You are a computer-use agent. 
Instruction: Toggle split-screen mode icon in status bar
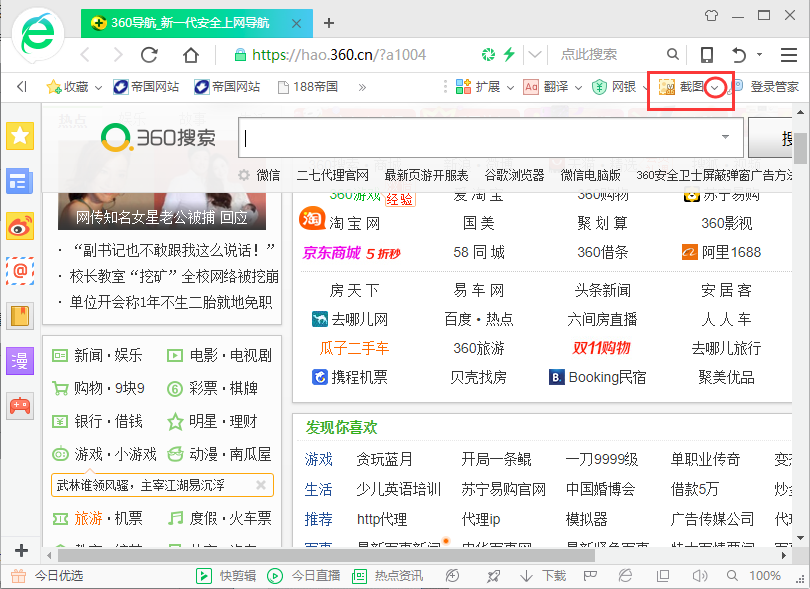point(661,575)
